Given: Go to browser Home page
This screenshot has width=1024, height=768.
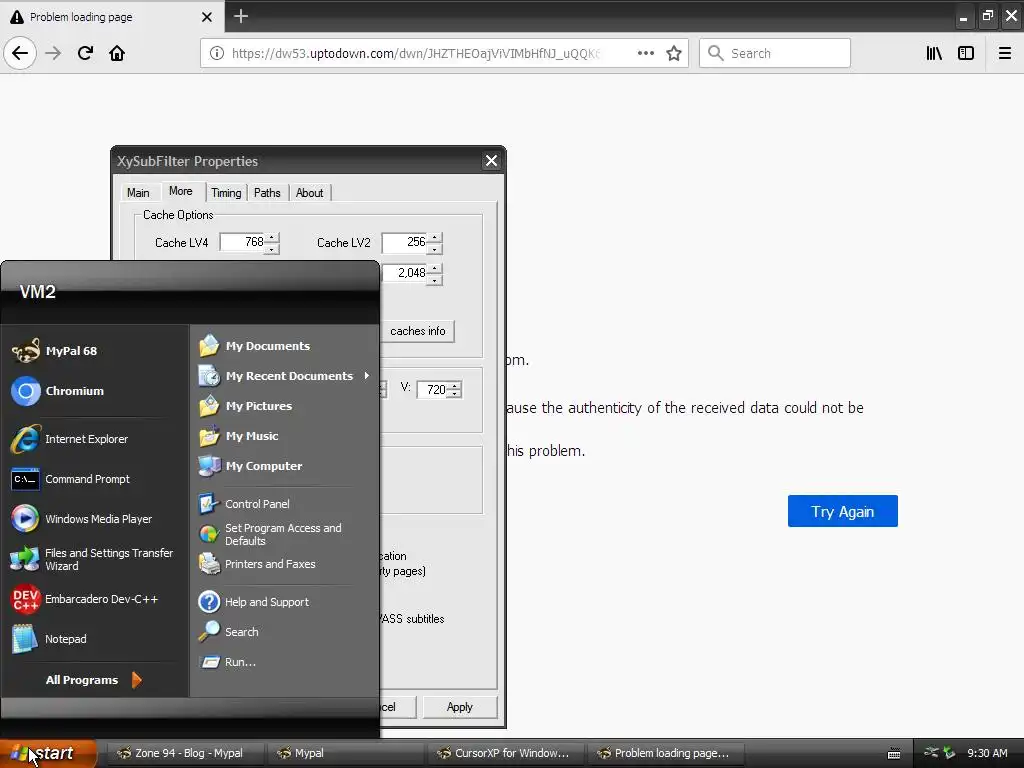Looking at the screenshot, I should pos(117,53).
